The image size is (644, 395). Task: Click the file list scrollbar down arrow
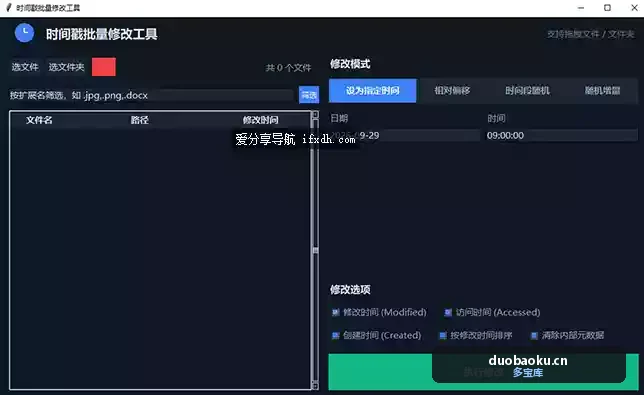click(x=315, y=385)
